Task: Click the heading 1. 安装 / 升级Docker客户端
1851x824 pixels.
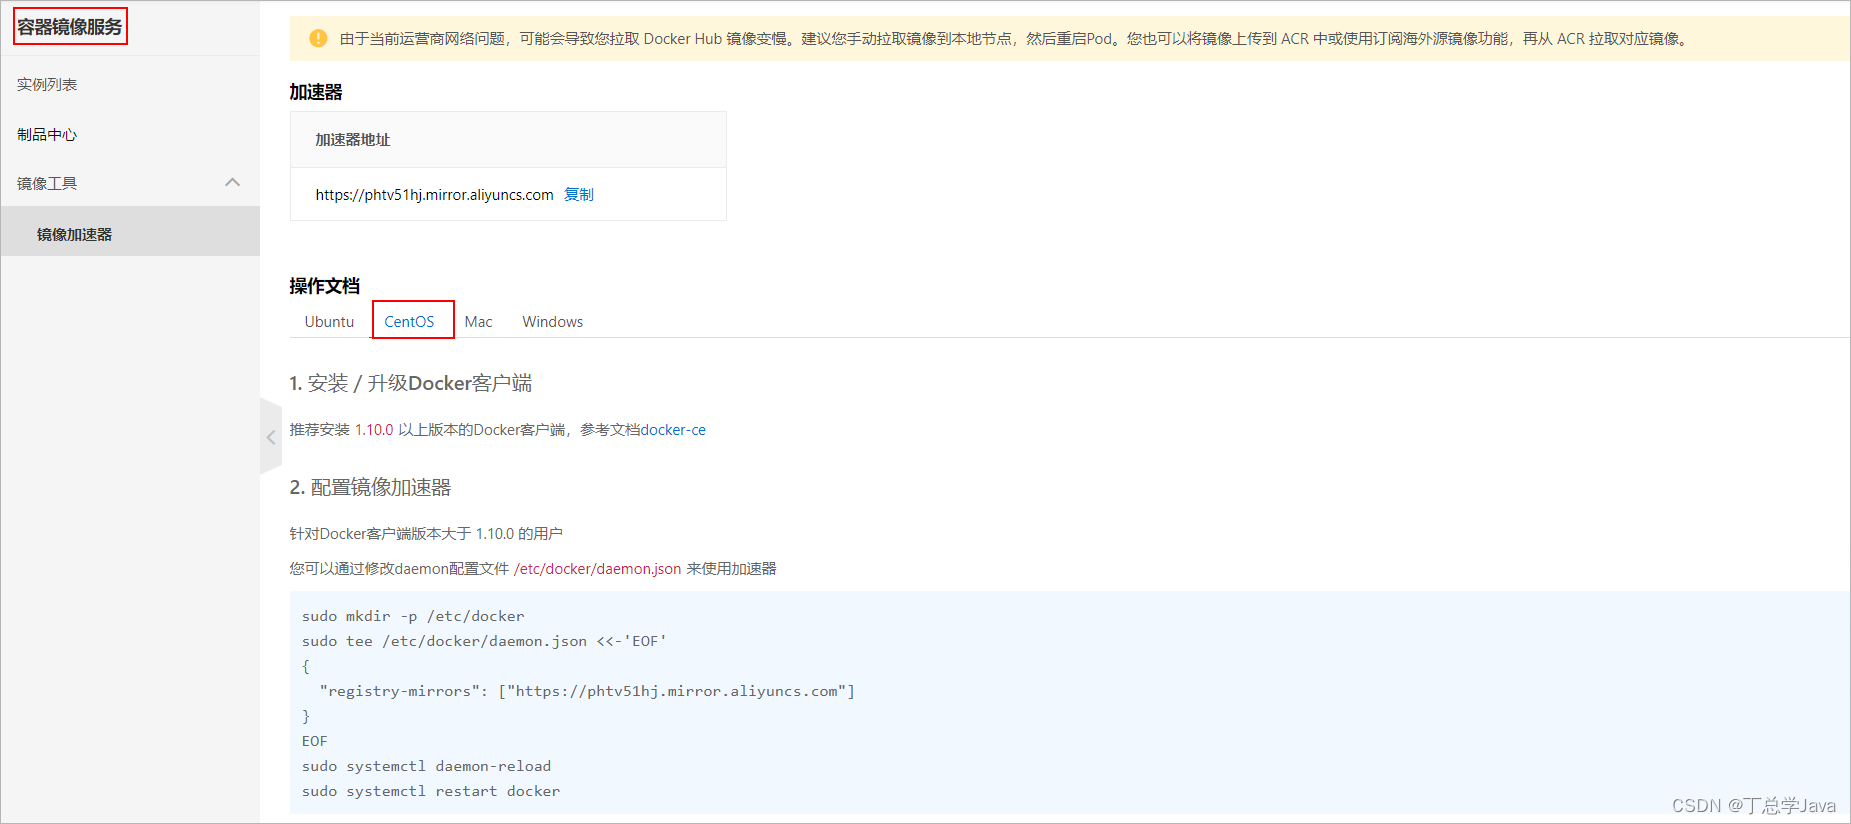Action: tap(411, 383)
